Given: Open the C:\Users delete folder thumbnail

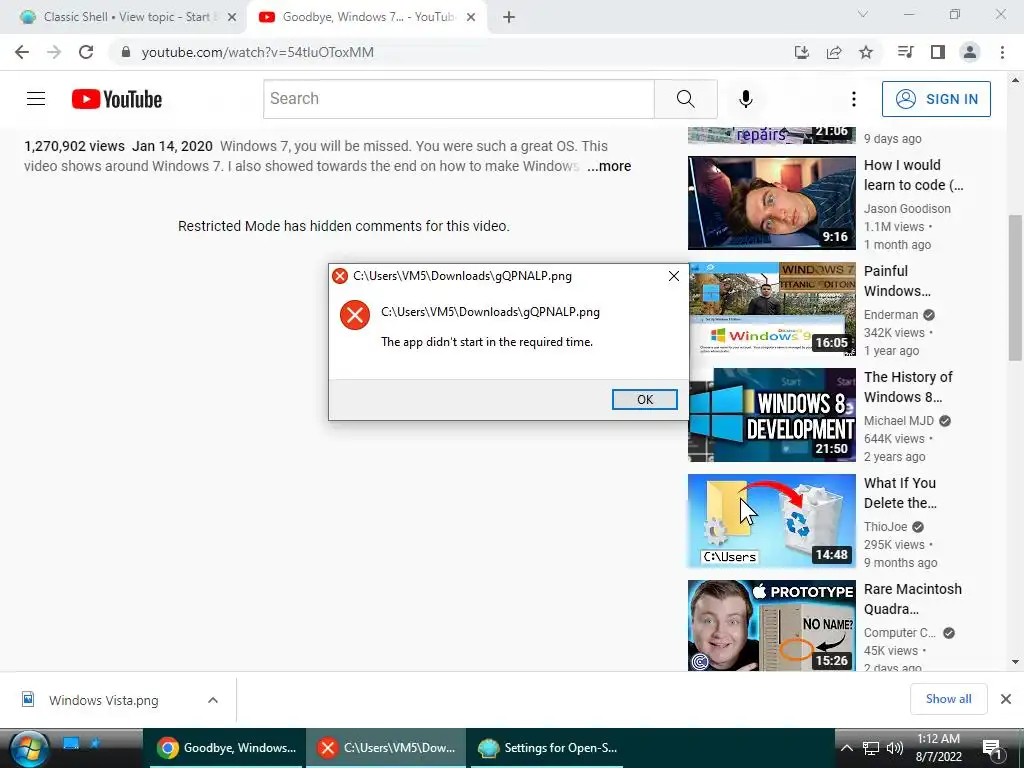Looking at the screenshot, I should (771, 520).
